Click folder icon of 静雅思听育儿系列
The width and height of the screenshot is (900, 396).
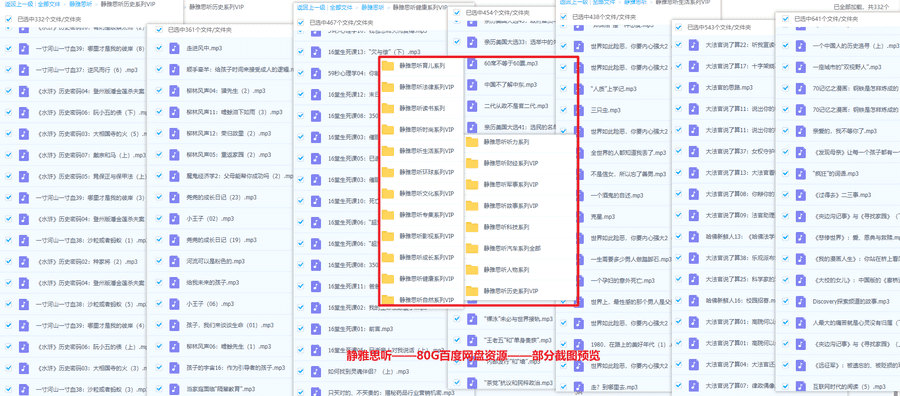pyautogui.click(x=388, y=65)
